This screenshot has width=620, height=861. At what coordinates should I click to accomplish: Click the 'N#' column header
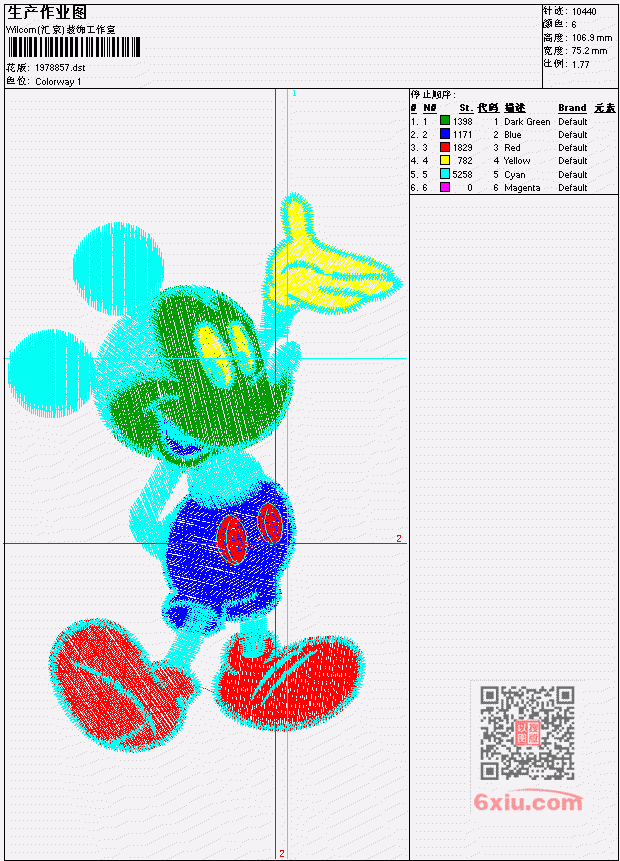click(429, 108)
